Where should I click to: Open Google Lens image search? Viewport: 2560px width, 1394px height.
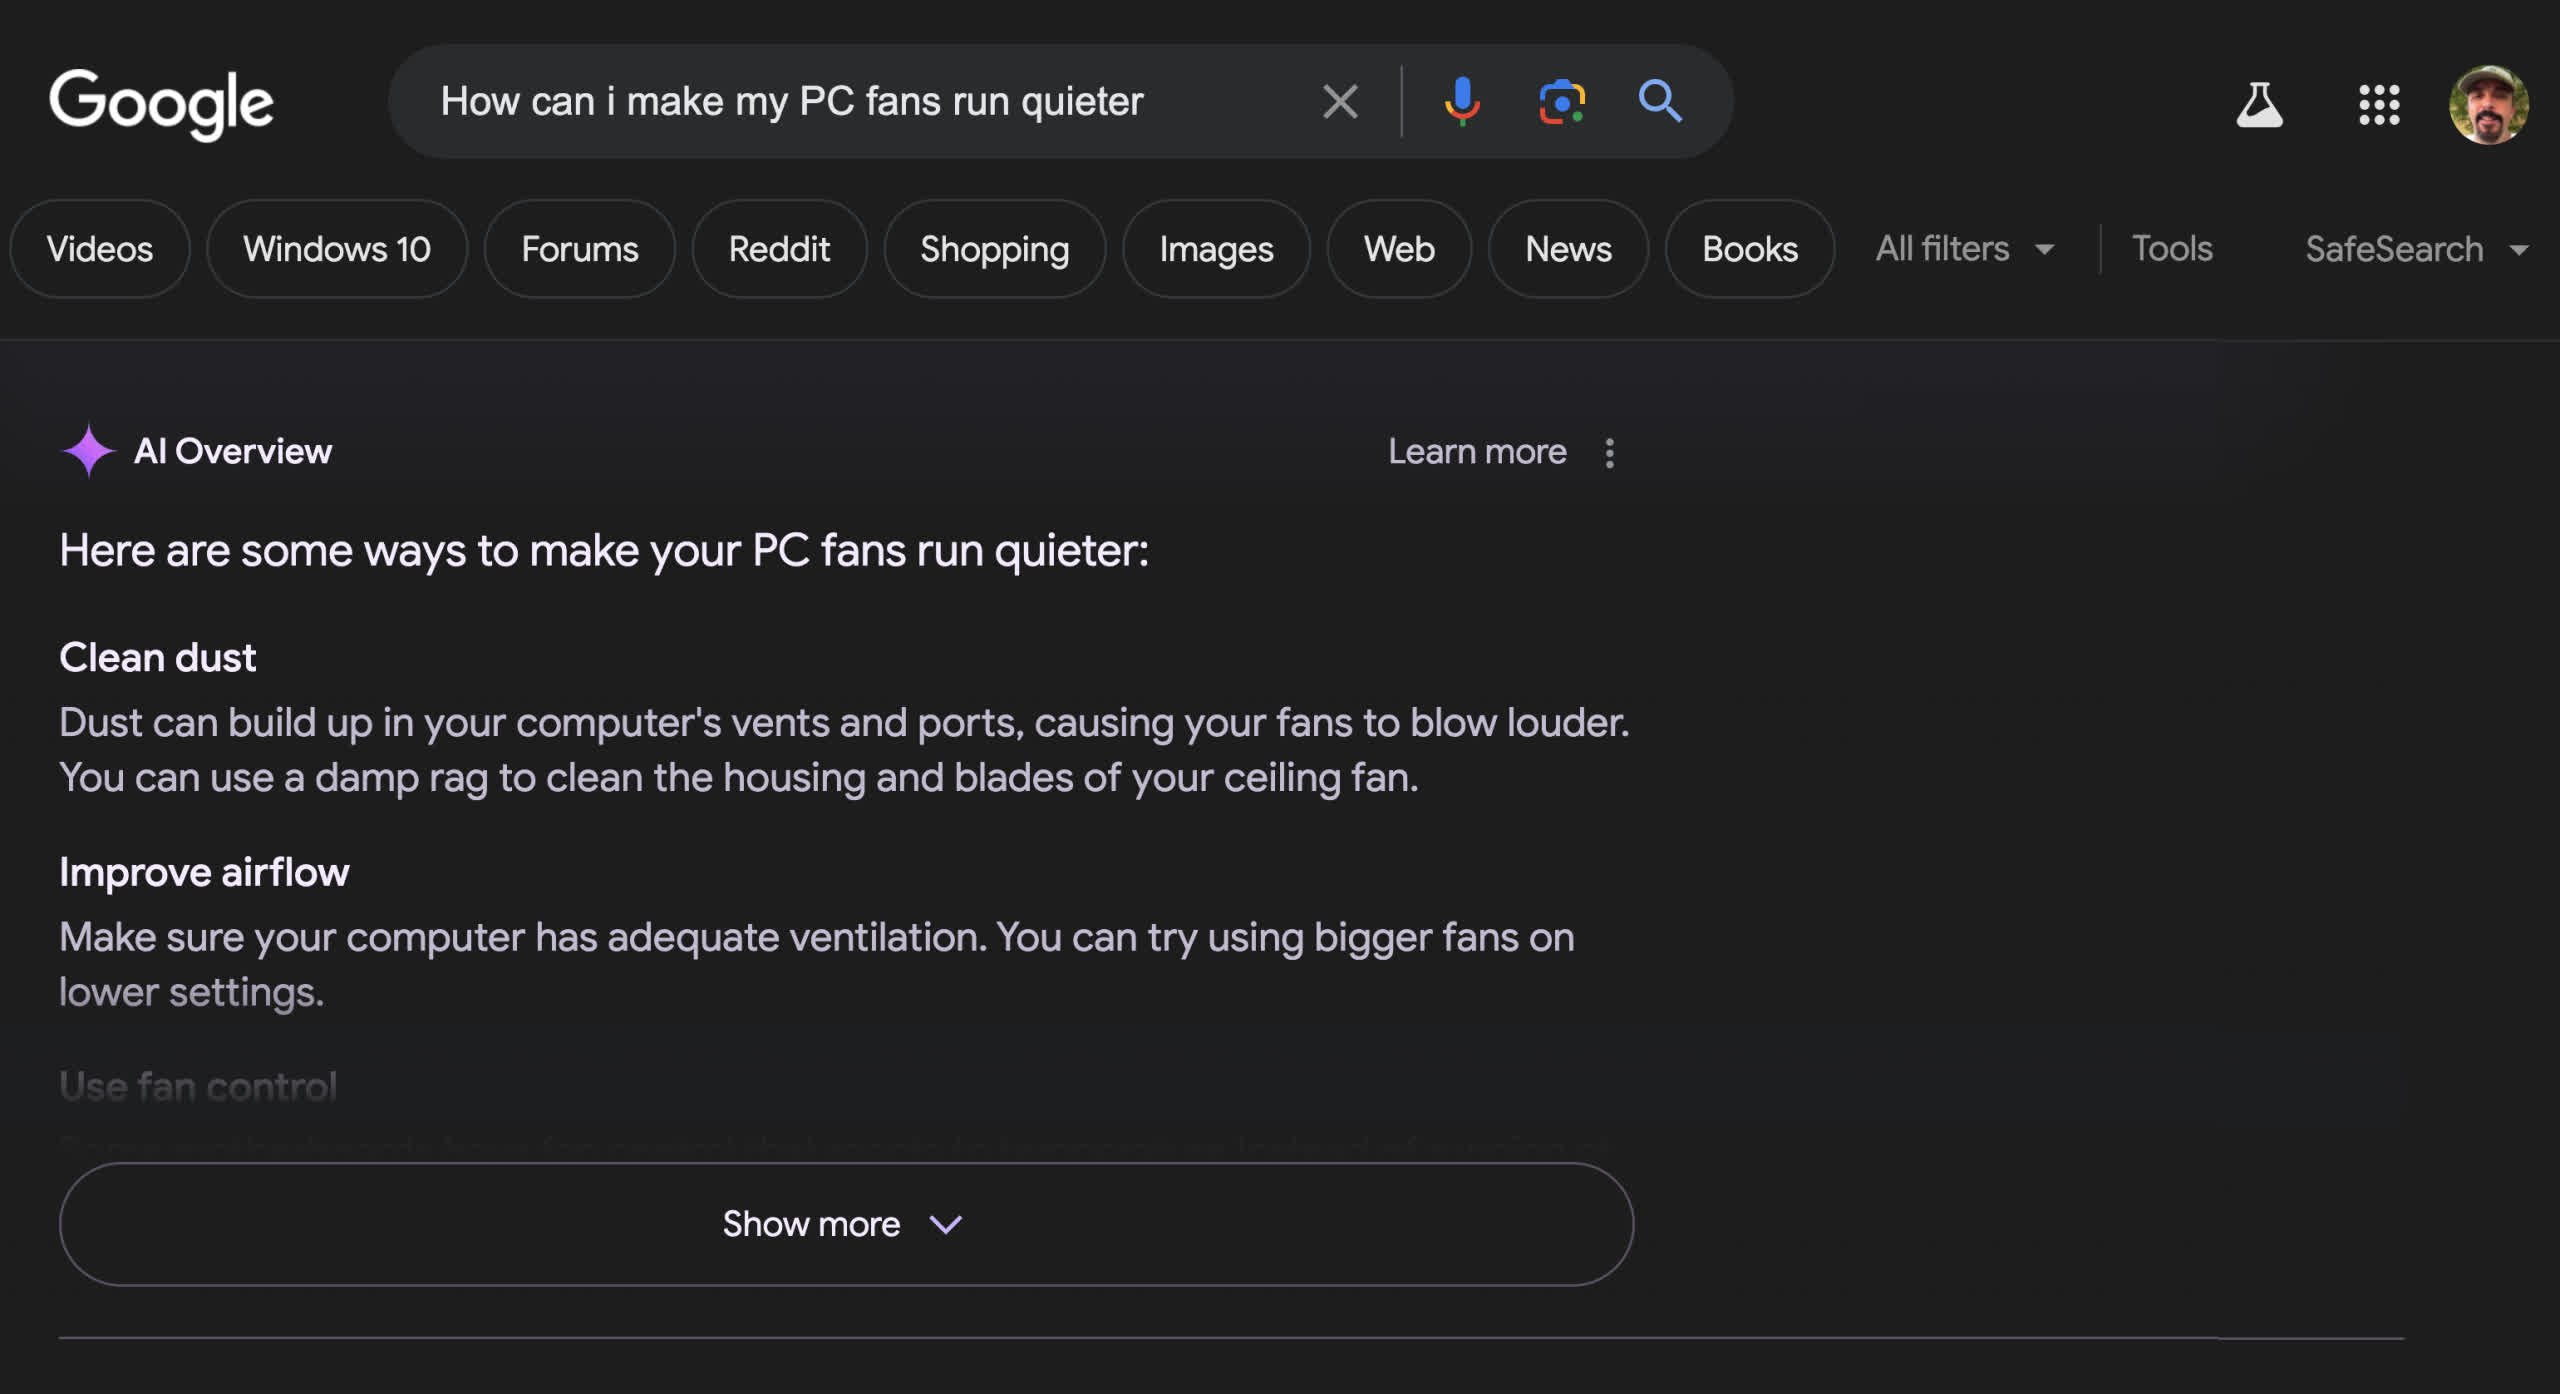click(1562, 101)
